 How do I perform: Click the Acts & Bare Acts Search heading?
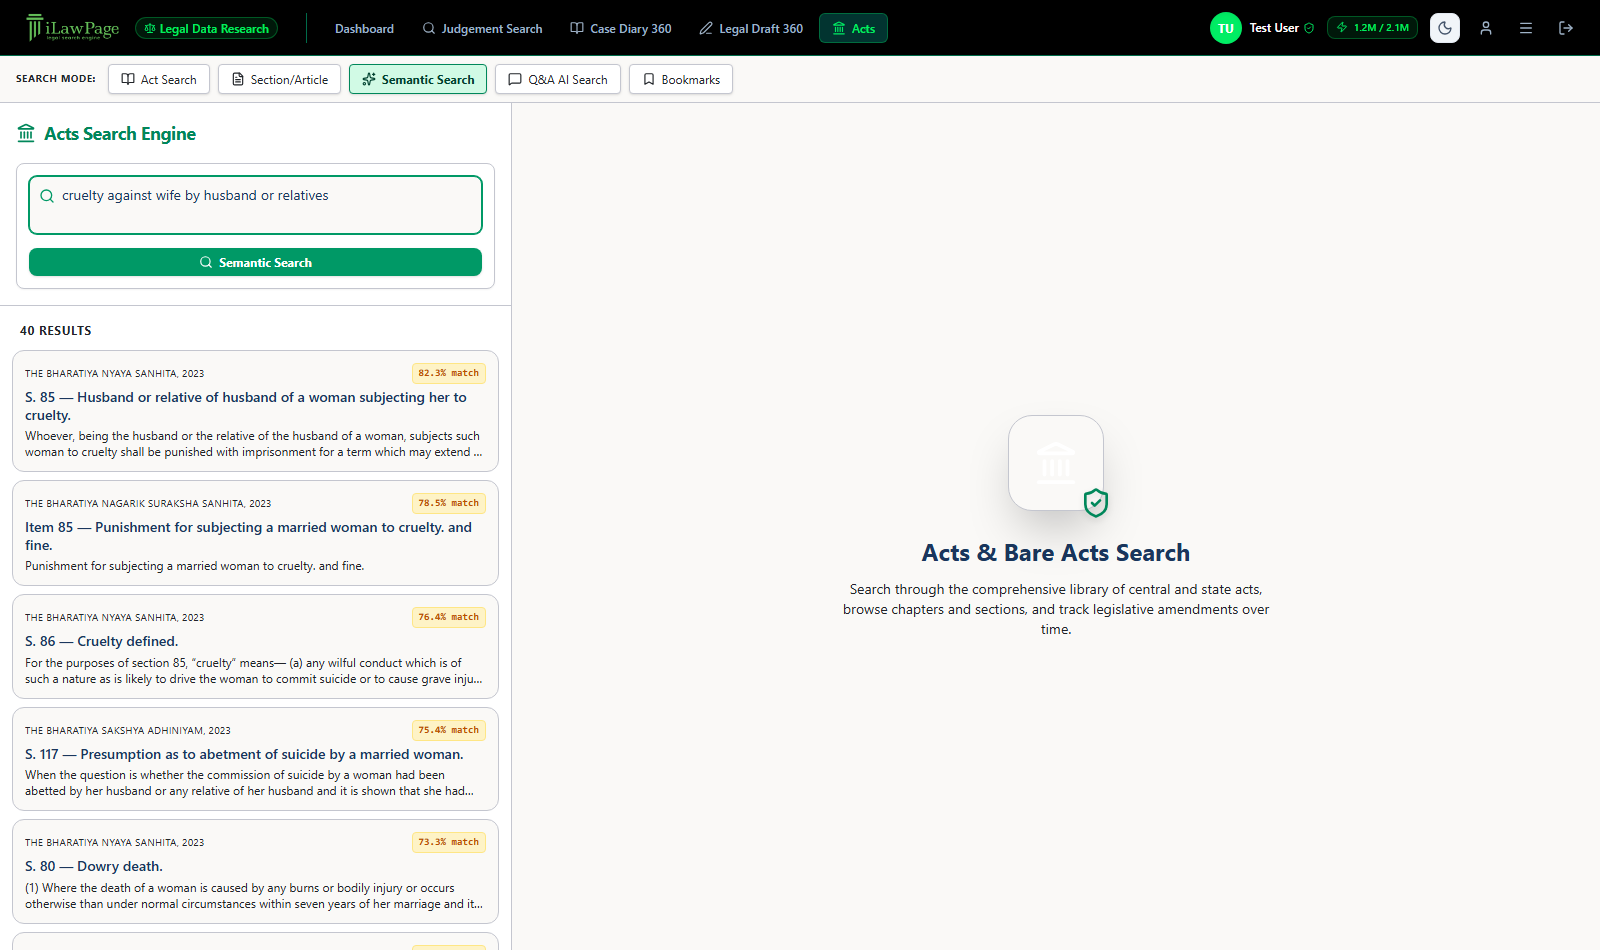[x=1056, y=553]
